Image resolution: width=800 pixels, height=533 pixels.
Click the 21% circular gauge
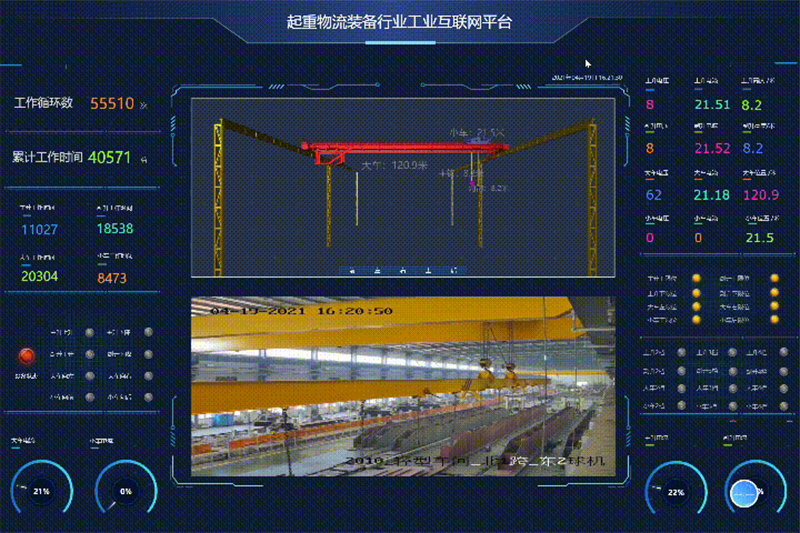click(42, 491)
